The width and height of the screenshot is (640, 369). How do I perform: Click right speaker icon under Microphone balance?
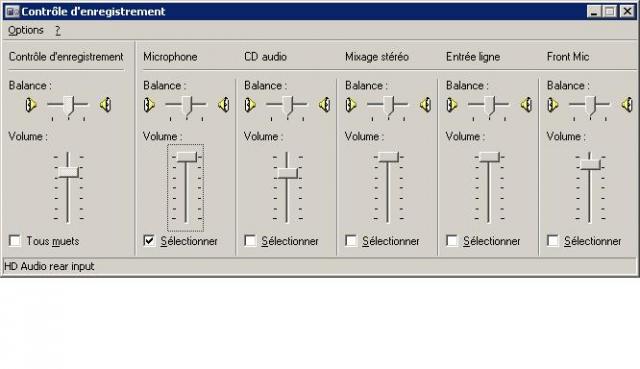(x=224, y=105)
